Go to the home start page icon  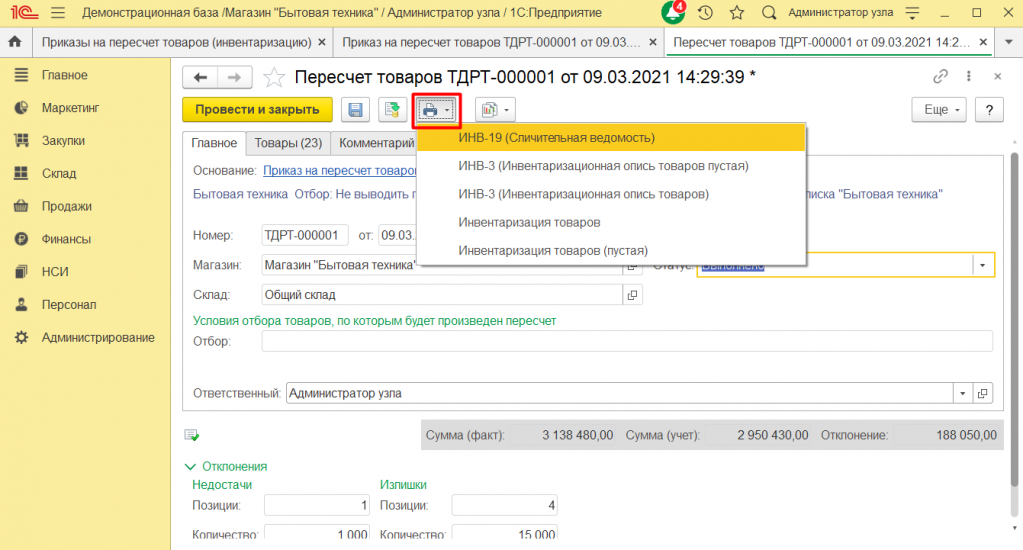pyautogui.click(x=14, y=42)
